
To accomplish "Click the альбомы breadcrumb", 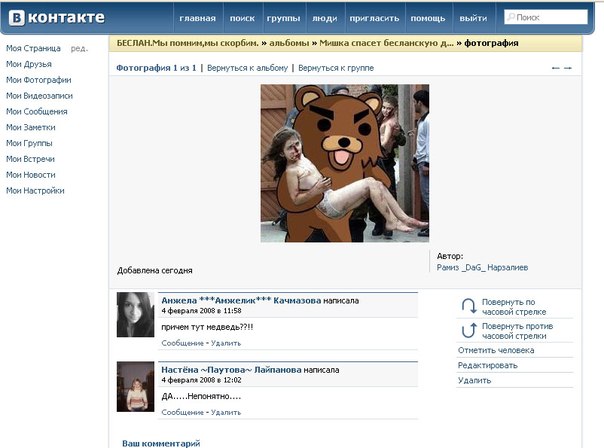I will [x=289, y=43].
